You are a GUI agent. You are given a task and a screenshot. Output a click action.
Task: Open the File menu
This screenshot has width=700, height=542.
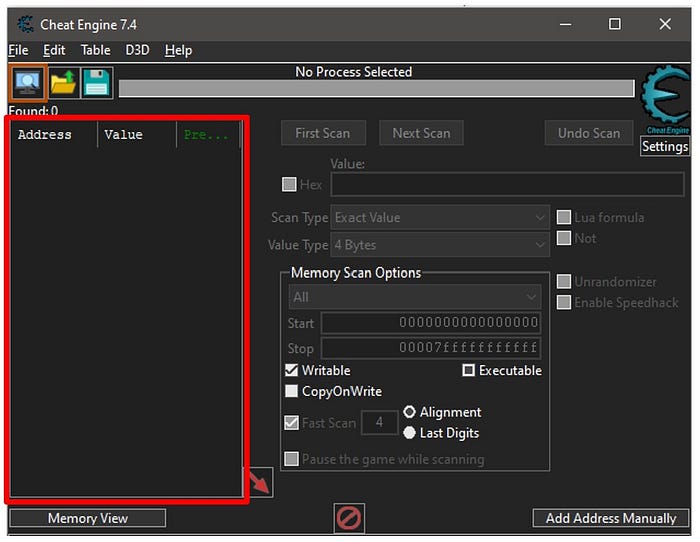(18, 50)
